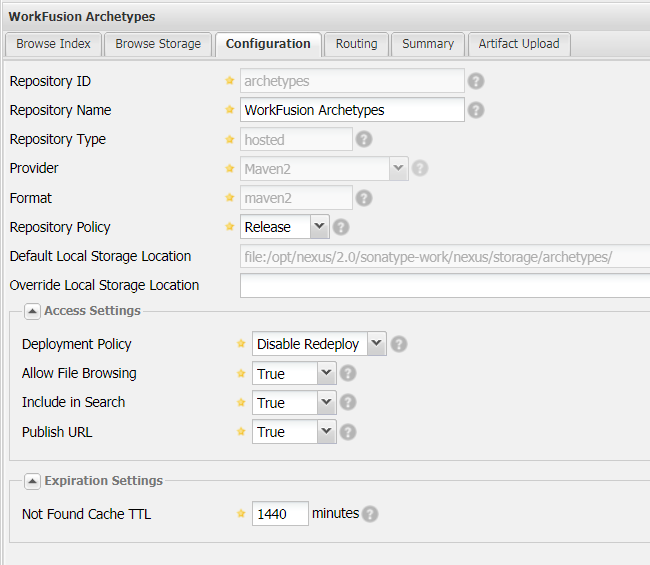
Task: Open the Provider Maven2 dropdown
Action: tap(398, 168)
